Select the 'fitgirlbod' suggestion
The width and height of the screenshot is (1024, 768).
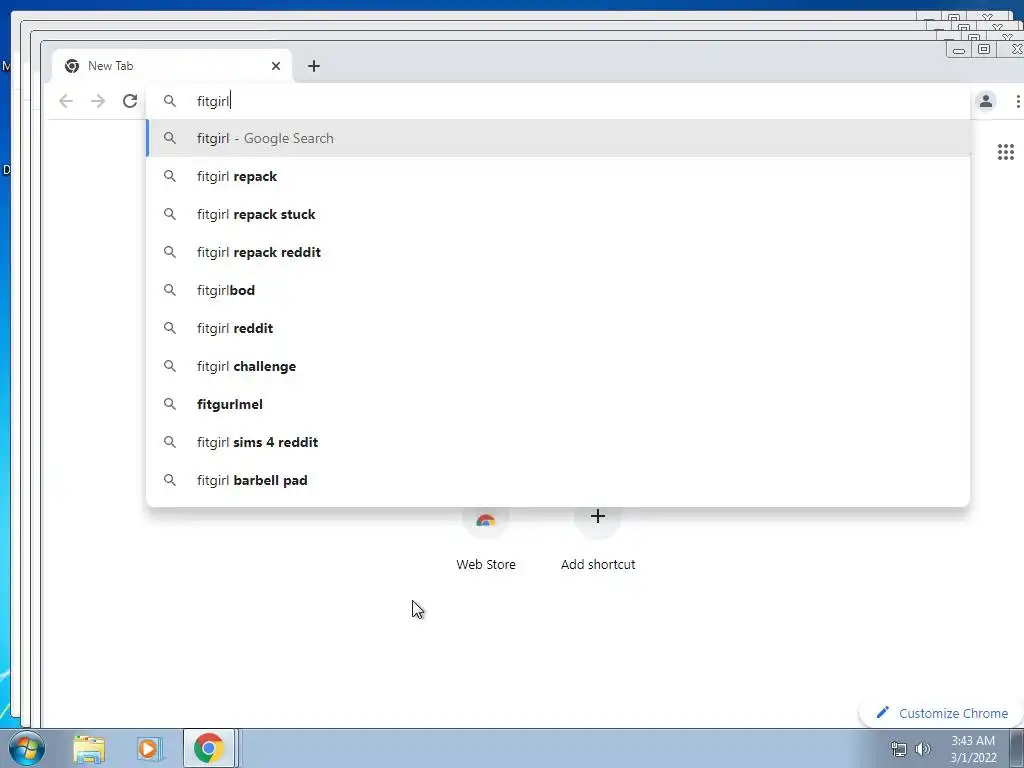558,290
